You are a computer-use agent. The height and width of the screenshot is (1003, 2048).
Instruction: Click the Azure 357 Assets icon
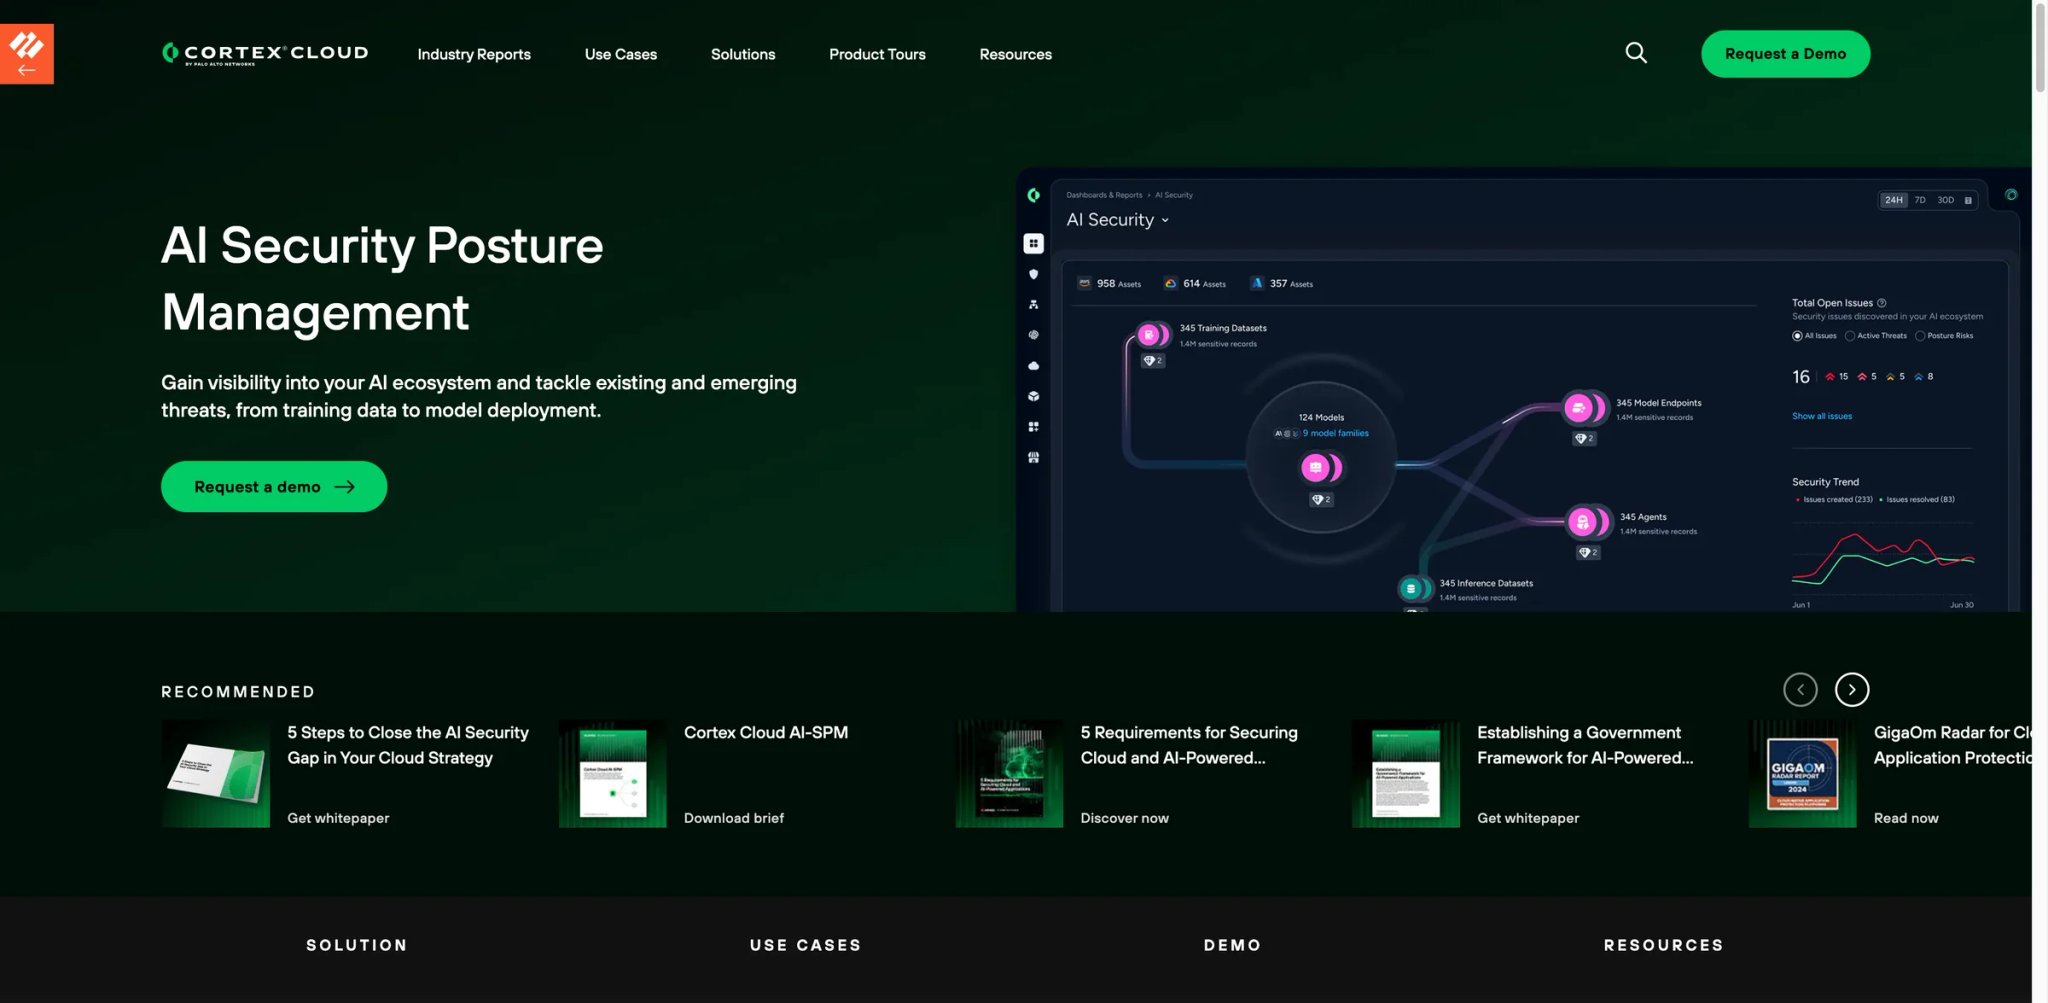[1257, 283]
